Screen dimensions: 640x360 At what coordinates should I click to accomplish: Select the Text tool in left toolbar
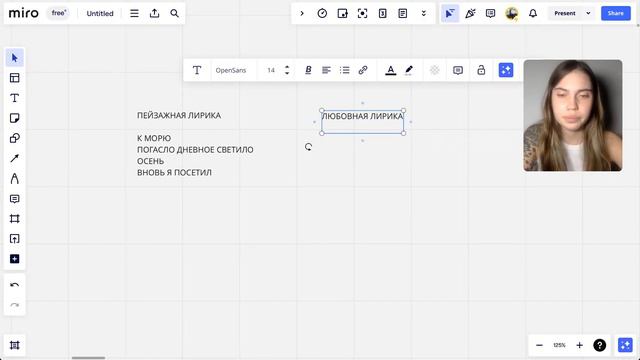[15, 98]
